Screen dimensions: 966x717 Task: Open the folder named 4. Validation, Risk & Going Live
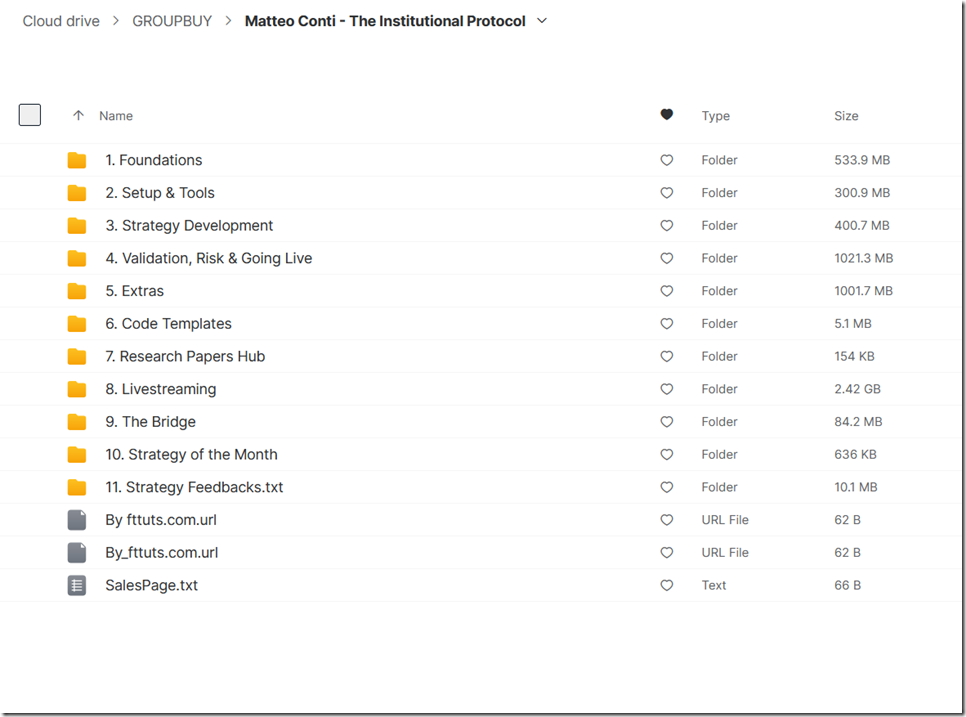click(208, 258)
